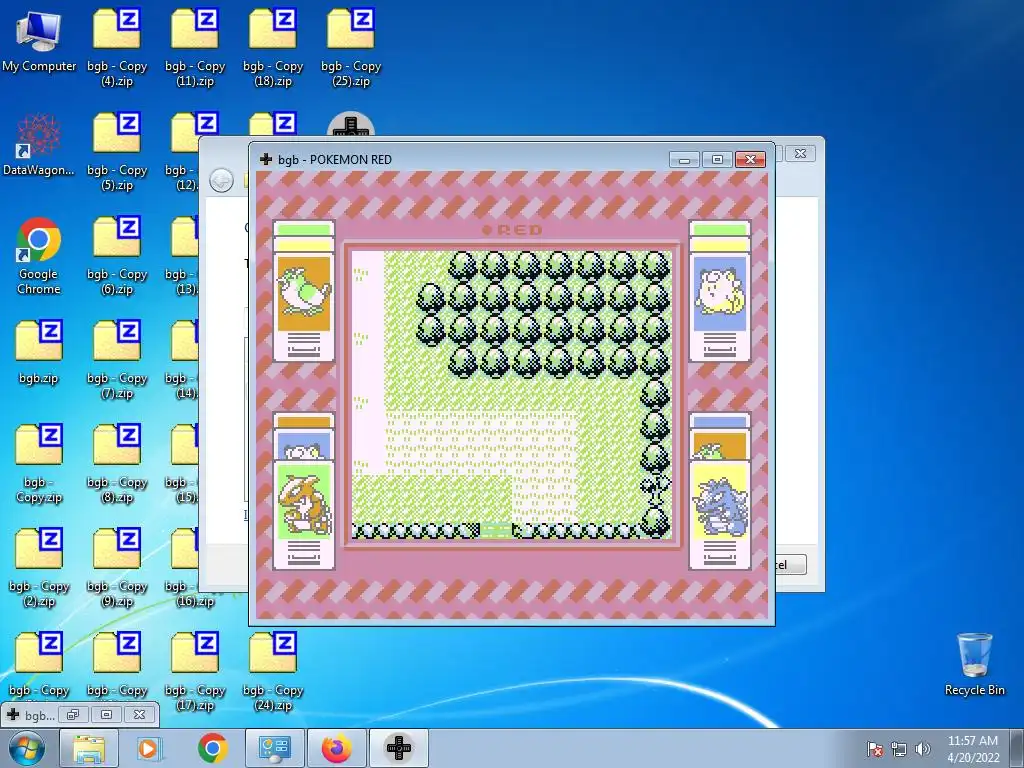Screen dimensions: 1024x768
Task: Open the Control Panel taskbar item
Action: pos(274,748)
